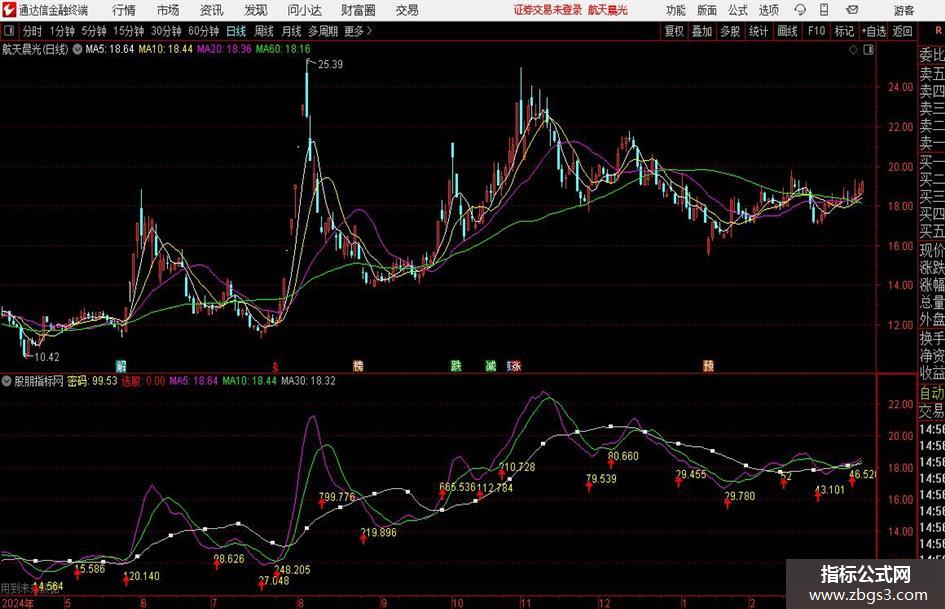Switch to the 周线 period tab

click(x=264, y=31)
